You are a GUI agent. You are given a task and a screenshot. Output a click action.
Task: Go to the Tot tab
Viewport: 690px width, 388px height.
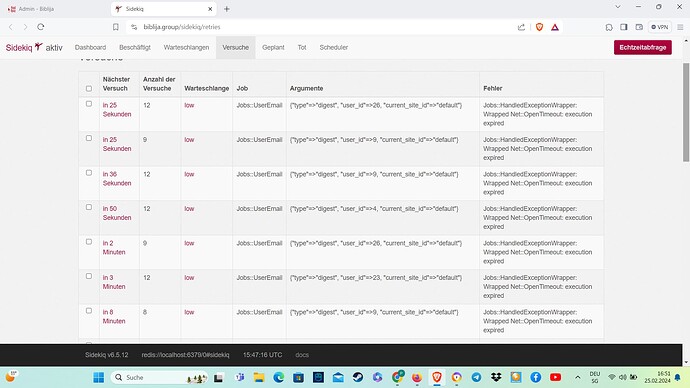(x=302, y=47)
